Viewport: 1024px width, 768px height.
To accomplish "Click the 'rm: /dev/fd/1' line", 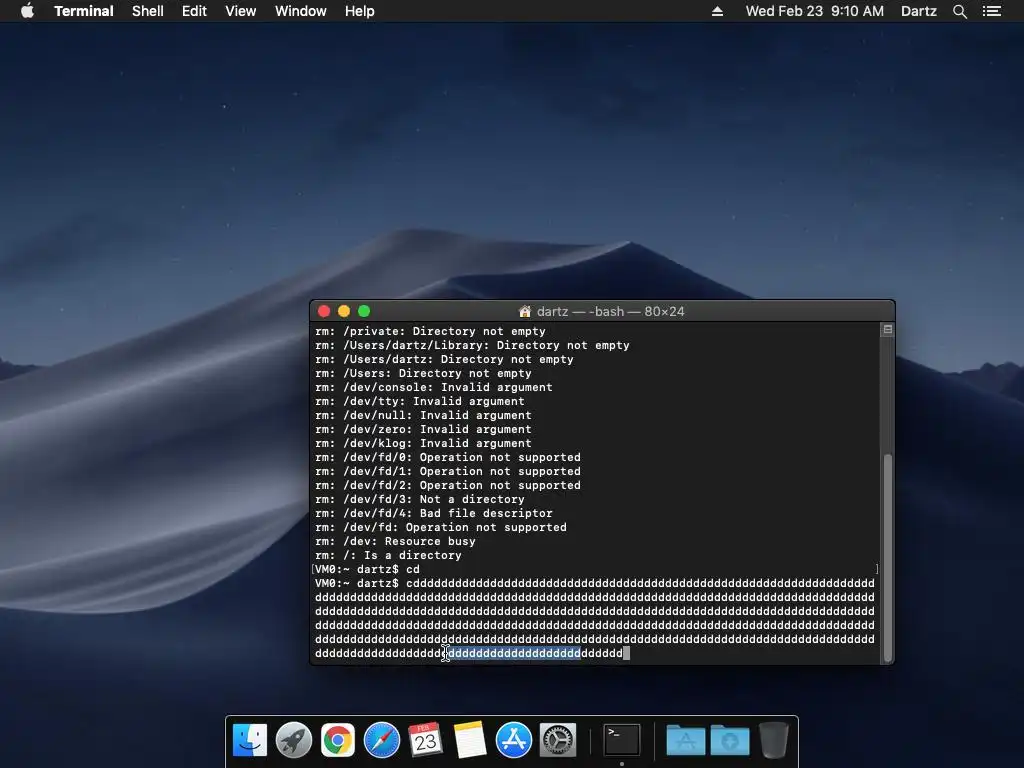I will [x=448, y=471].
